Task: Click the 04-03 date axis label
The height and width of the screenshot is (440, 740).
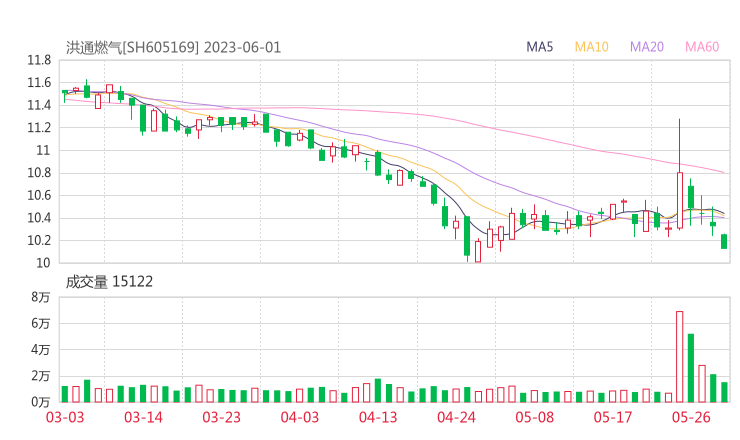Action: click(x=300, y=417)
